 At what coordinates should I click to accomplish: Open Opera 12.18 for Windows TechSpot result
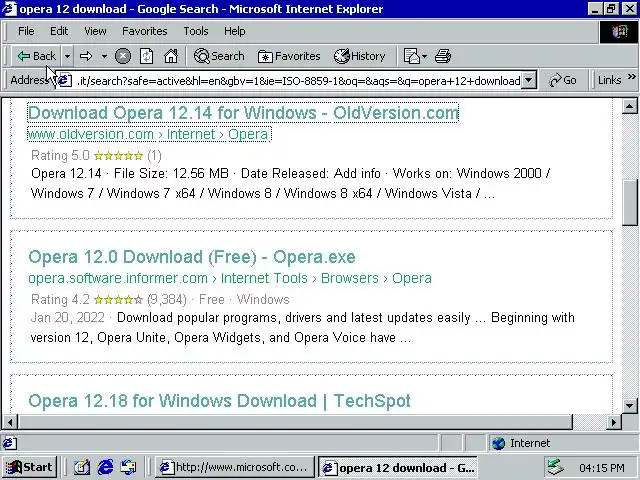click(x=220, y=400)
